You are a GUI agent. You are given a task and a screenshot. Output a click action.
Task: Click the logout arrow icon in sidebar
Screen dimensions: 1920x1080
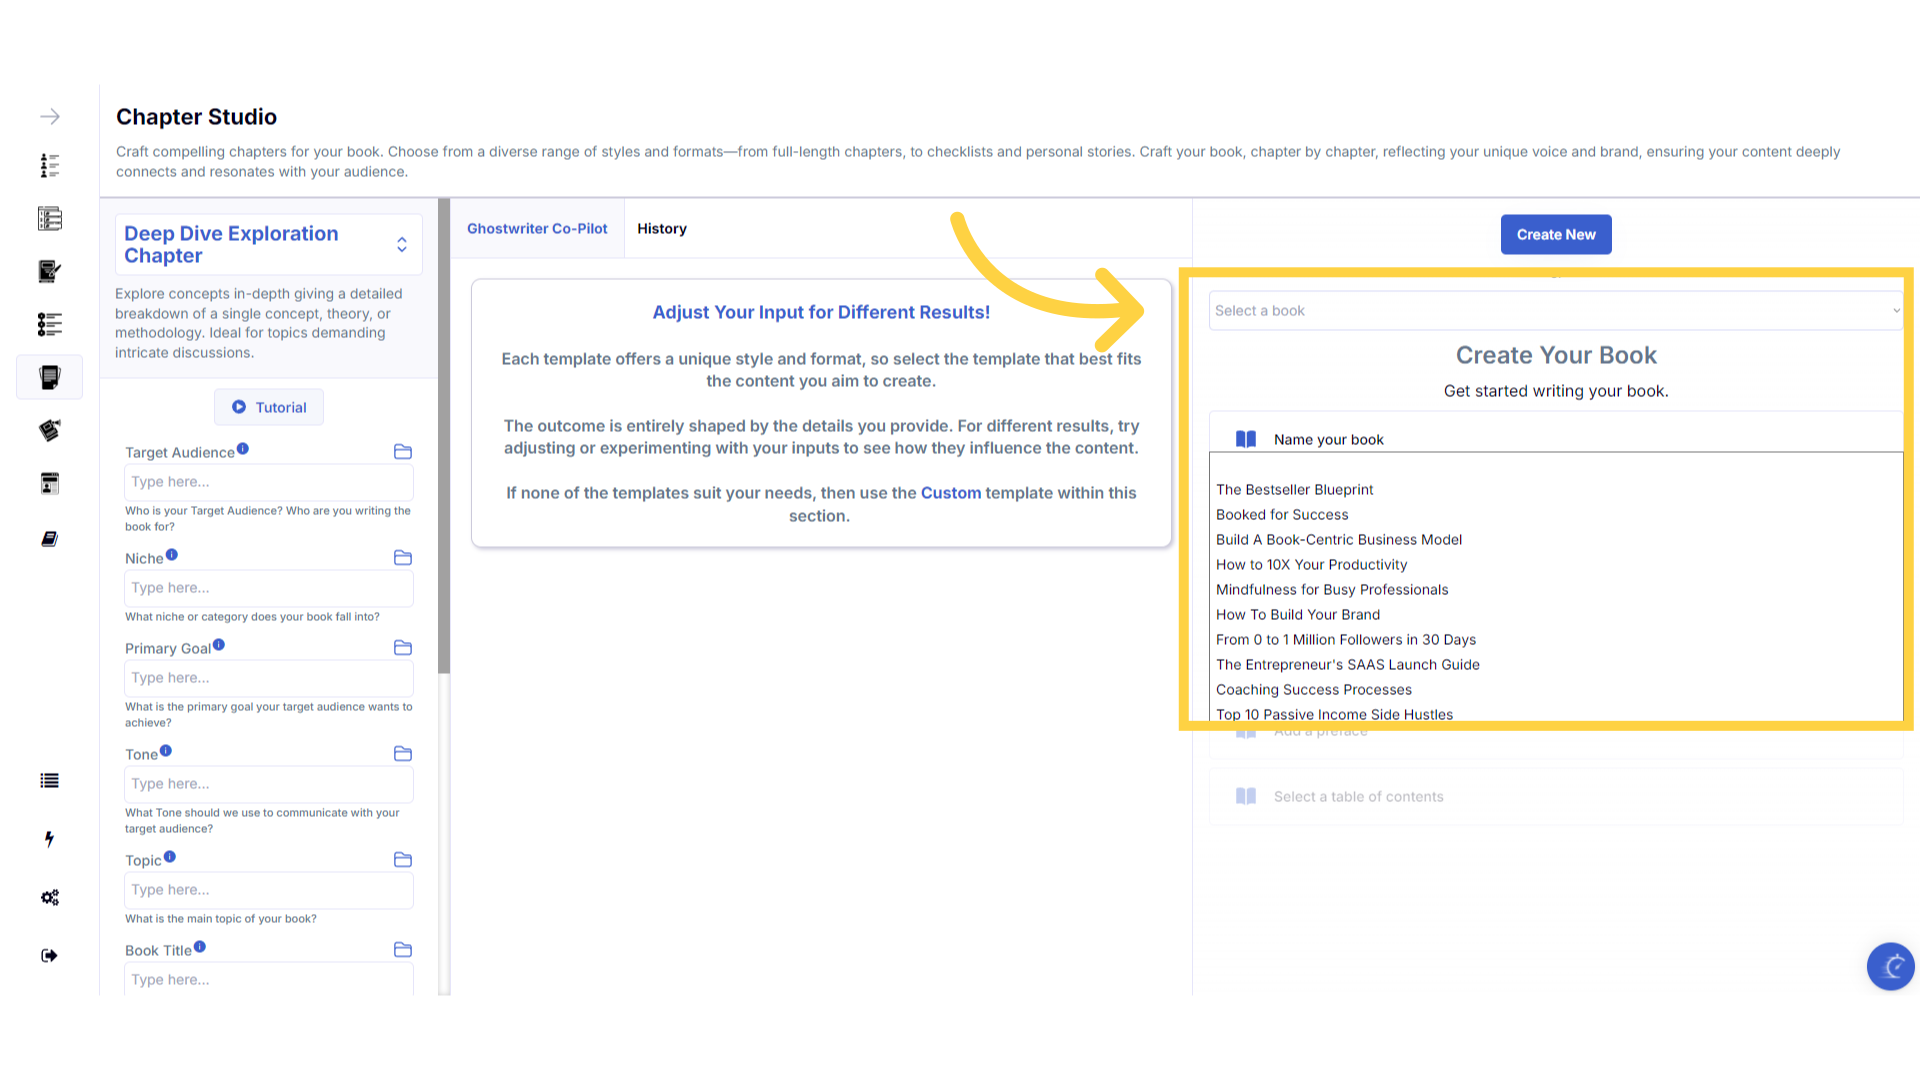coord(50,955)
